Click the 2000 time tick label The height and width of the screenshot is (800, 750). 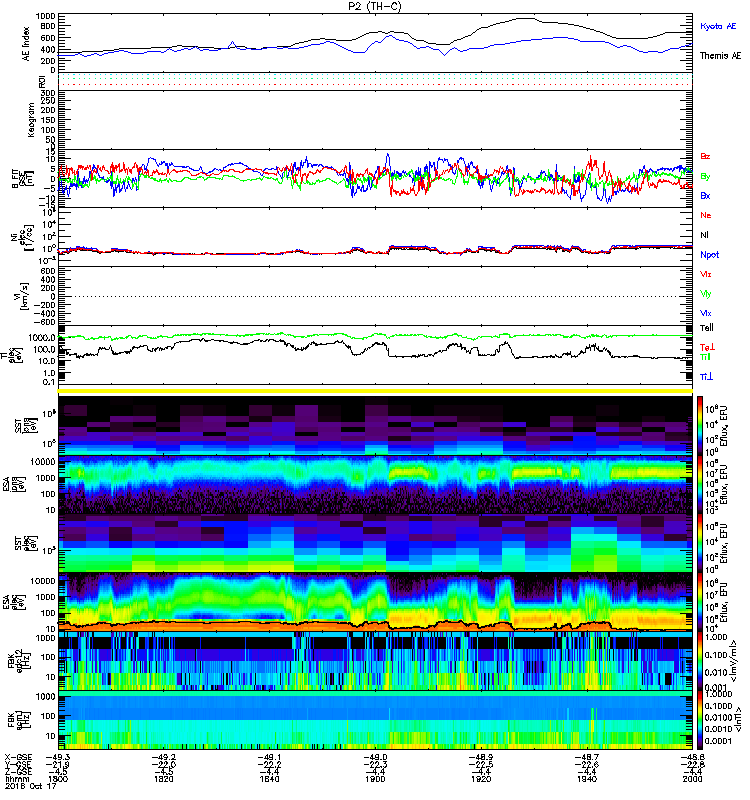tap(692, 779)
